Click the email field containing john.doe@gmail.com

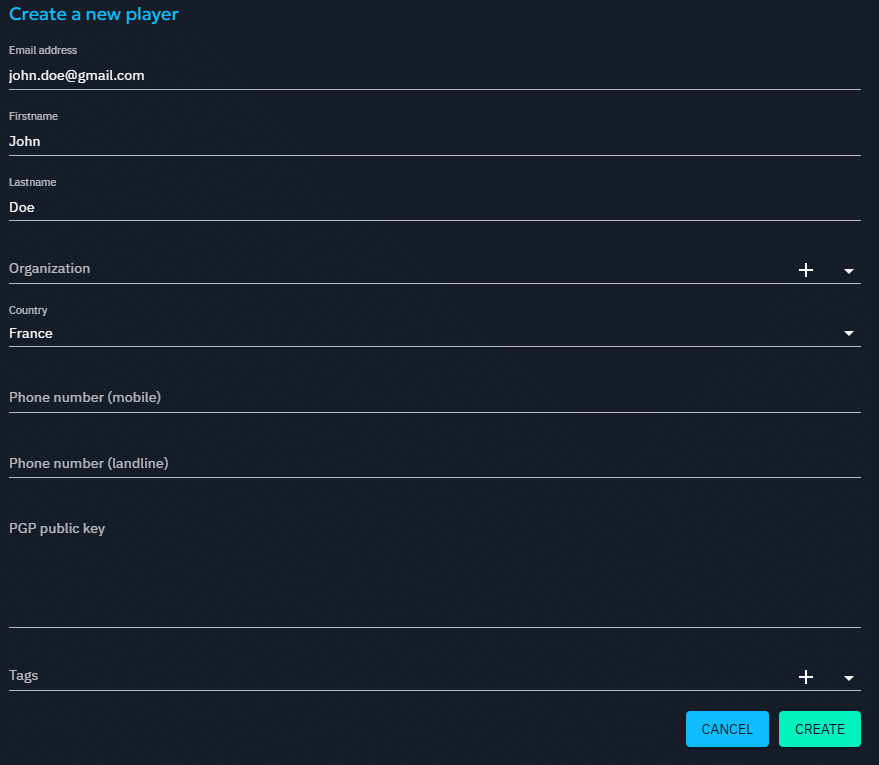click(x=400, y=75)
